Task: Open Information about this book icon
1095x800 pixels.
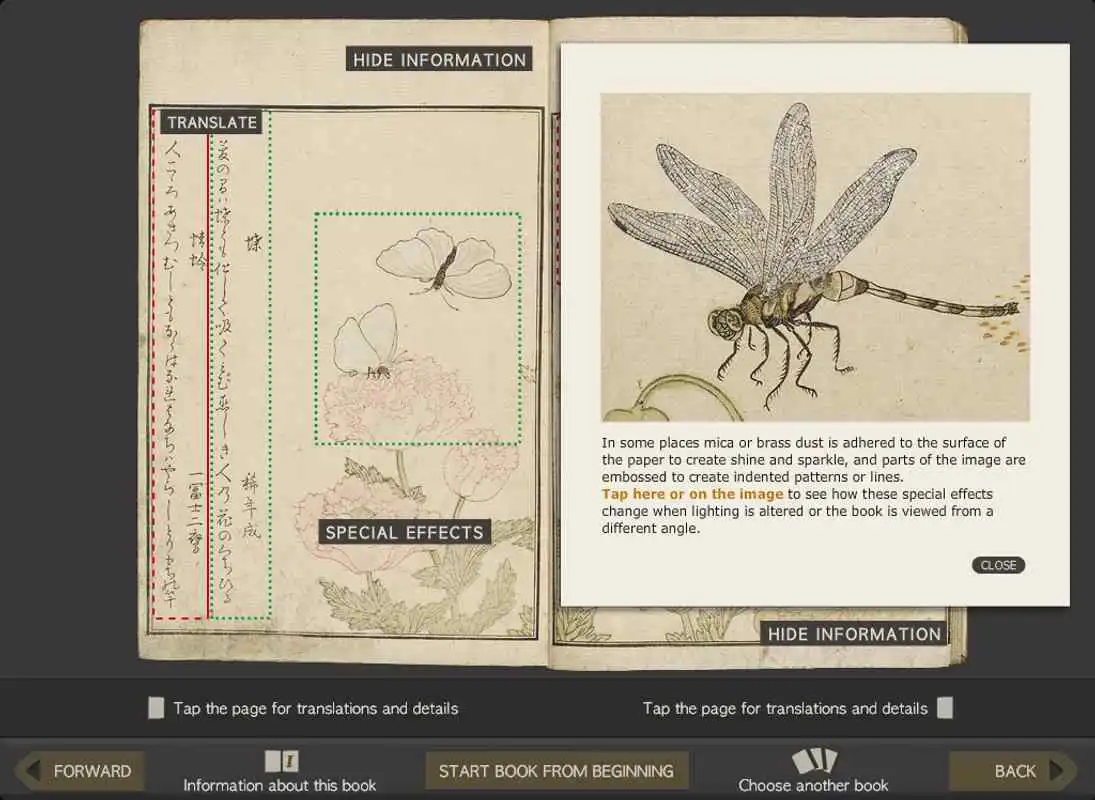Action: click(x=281, y=761)
